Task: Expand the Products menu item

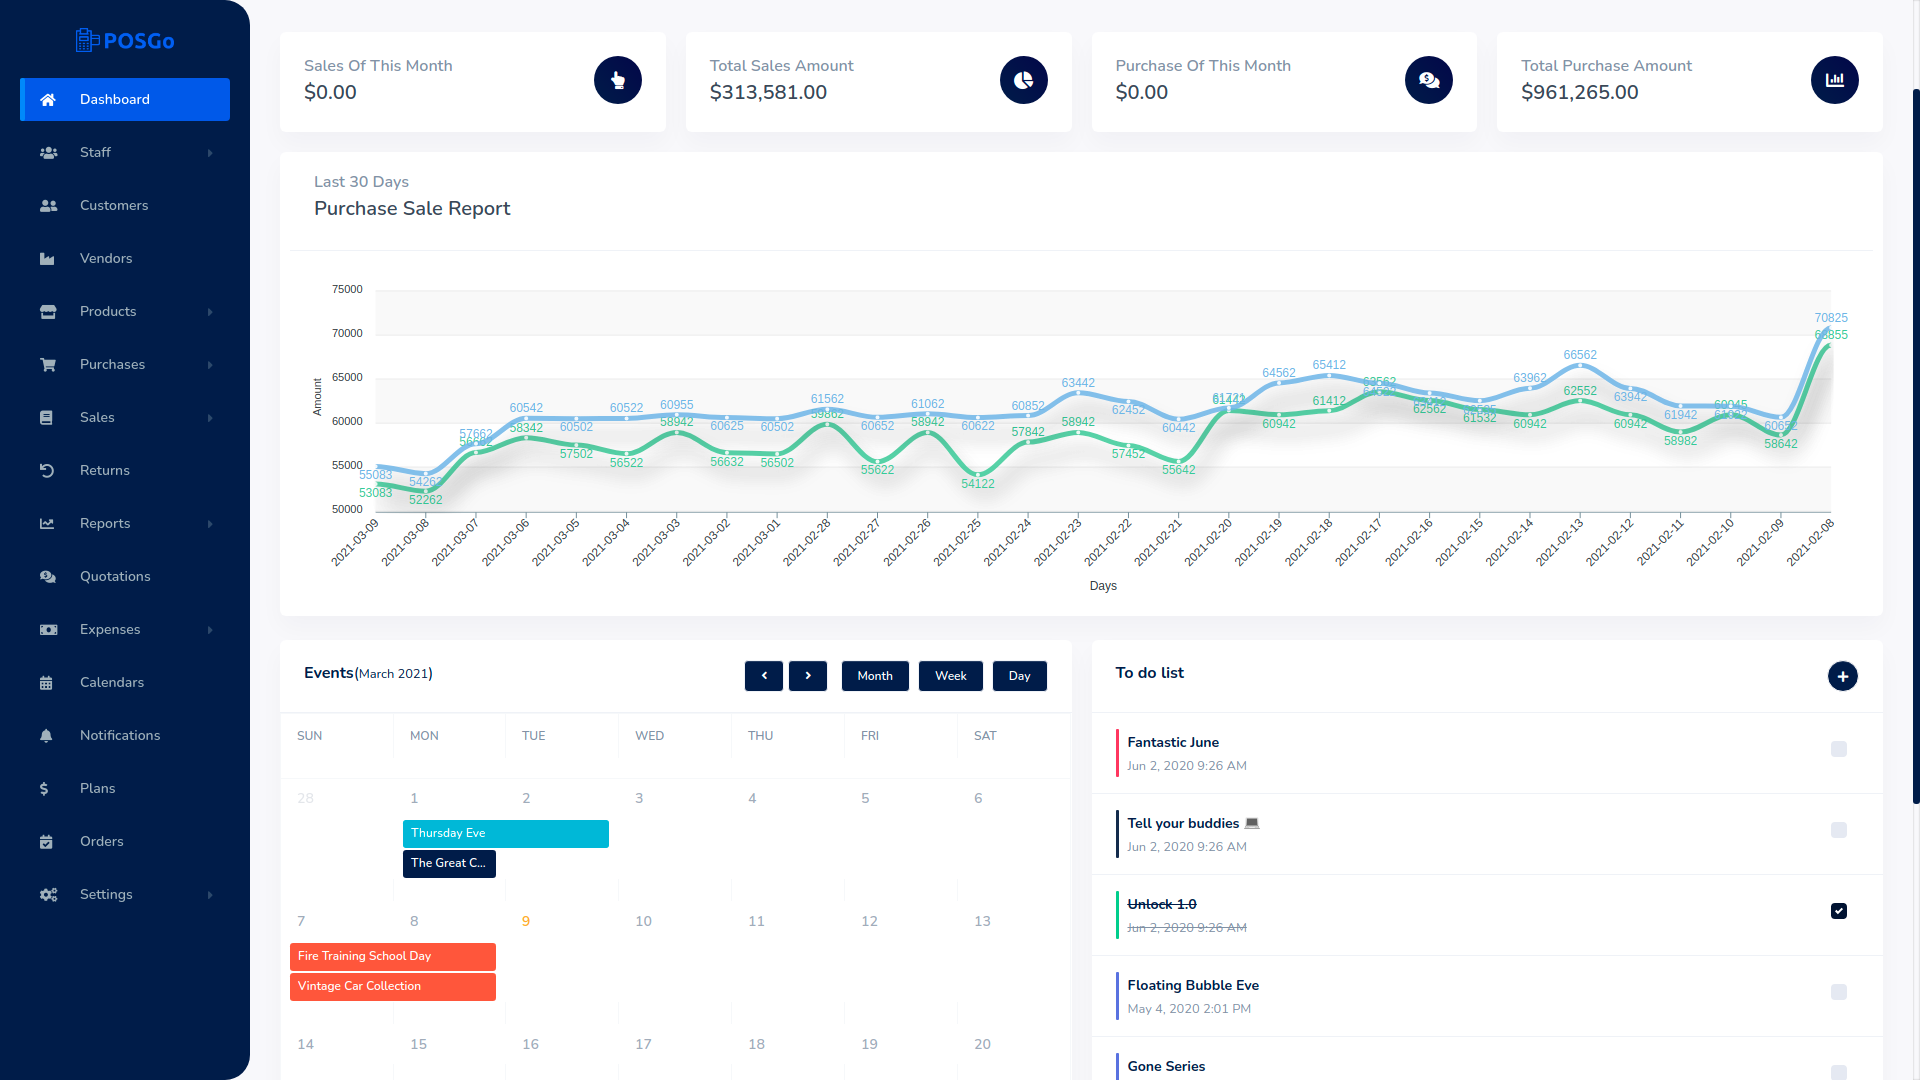Action: 124,311
